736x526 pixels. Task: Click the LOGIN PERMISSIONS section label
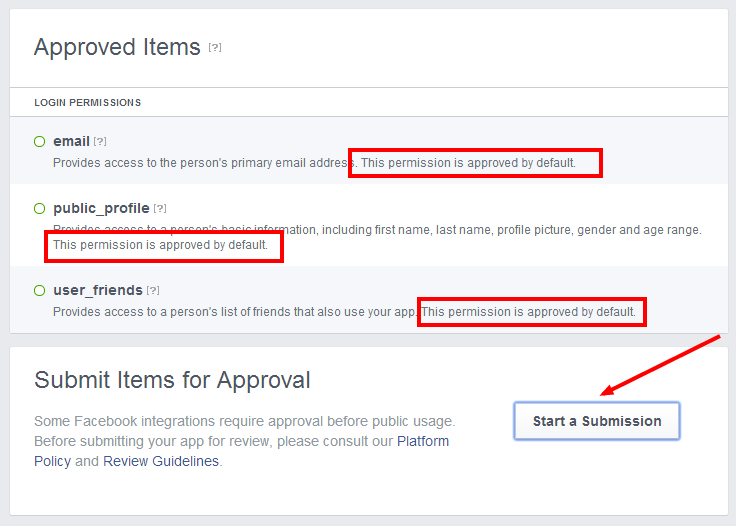(88, 103)
